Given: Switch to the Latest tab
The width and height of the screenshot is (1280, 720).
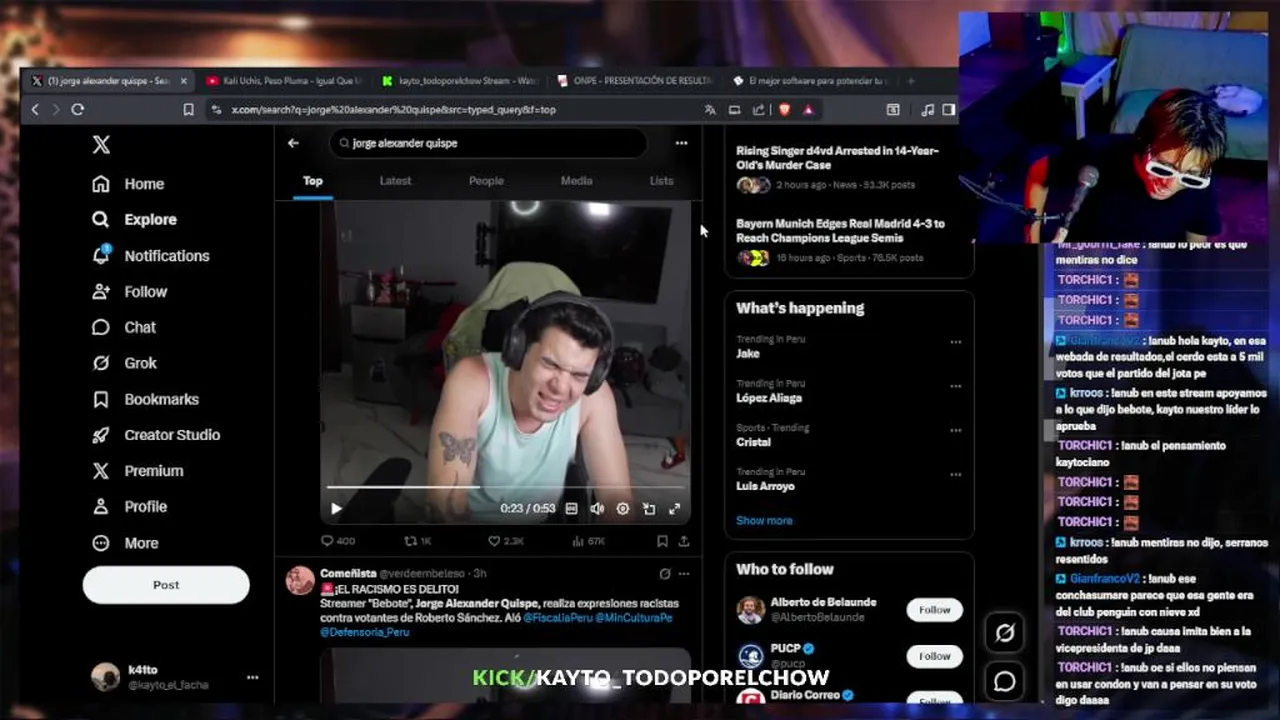Looking at the screenshot, I should tap(395, 181).
